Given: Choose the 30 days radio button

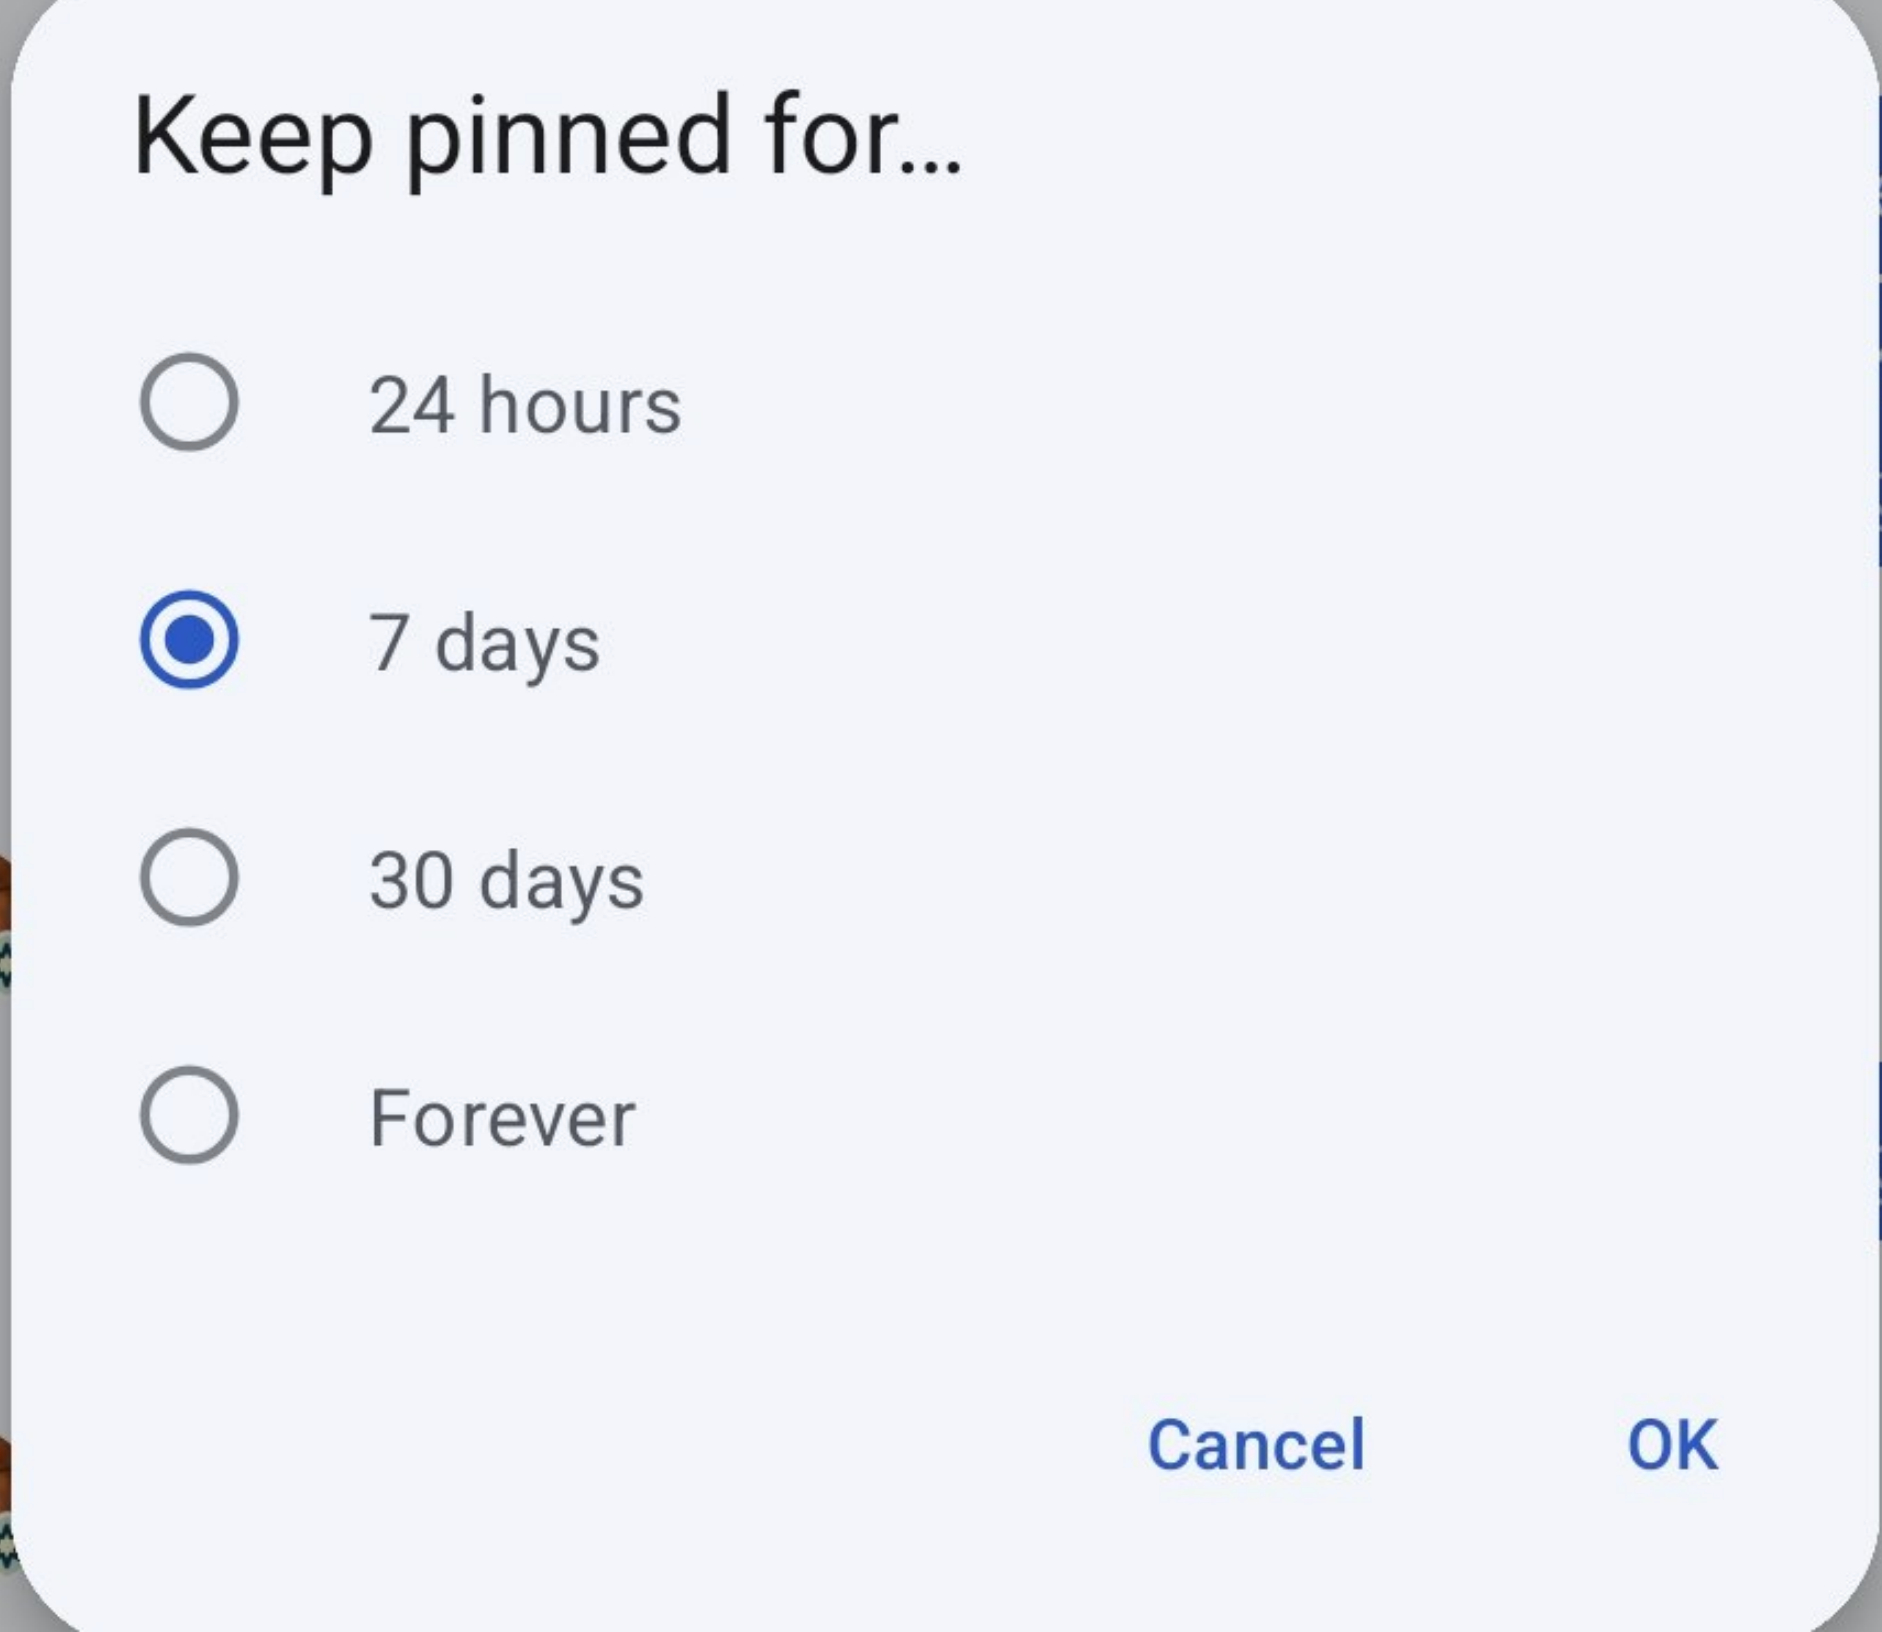Looking at the screenshot, I should [x=189, y=877].
